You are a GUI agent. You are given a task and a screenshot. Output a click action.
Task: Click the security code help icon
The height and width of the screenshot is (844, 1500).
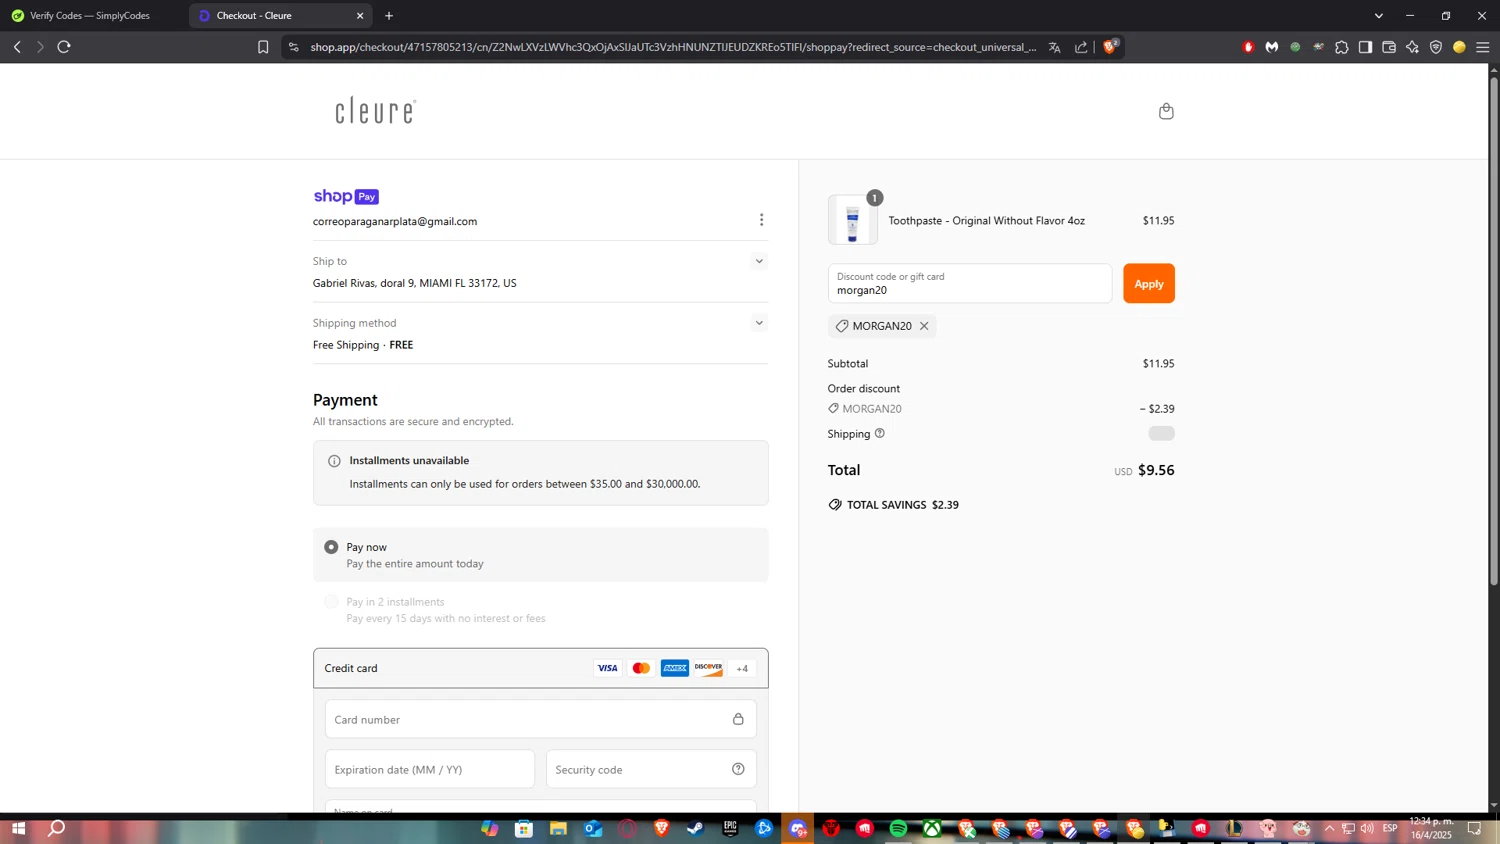pyautogui.click(x=738, y=769)
